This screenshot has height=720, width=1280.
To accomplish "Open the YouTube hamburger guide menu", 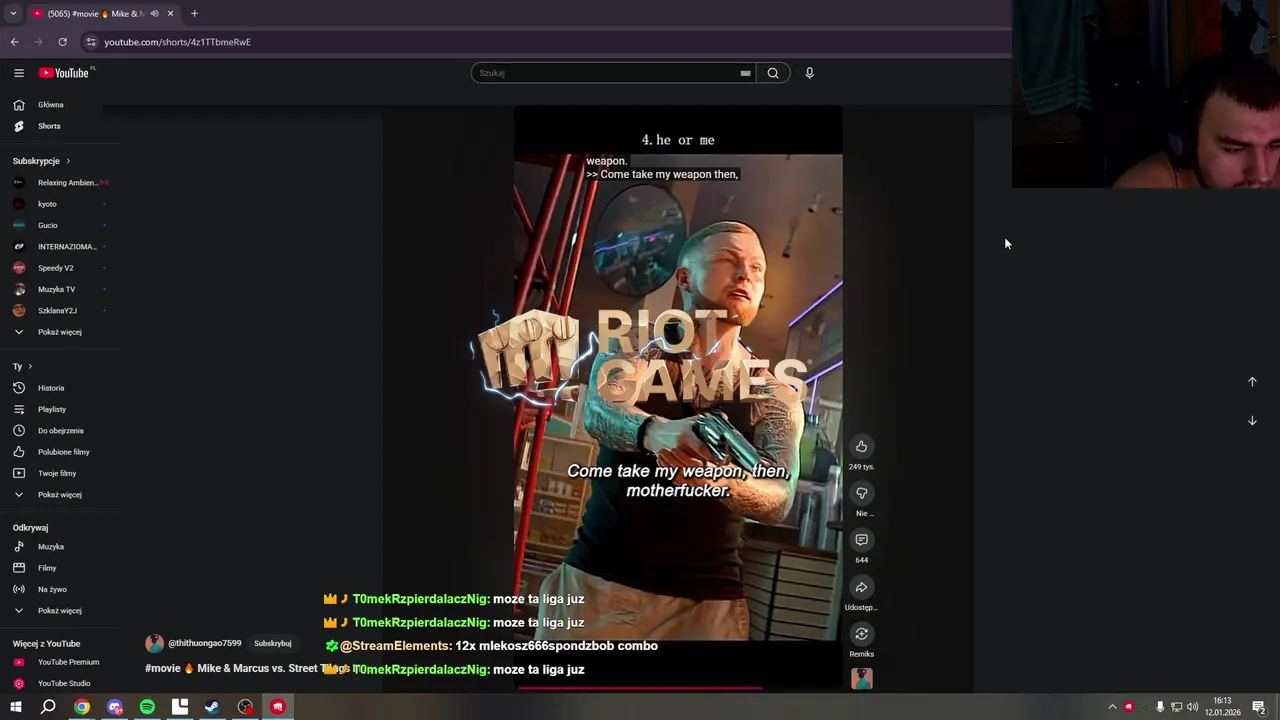I will [x=19, y=73].
